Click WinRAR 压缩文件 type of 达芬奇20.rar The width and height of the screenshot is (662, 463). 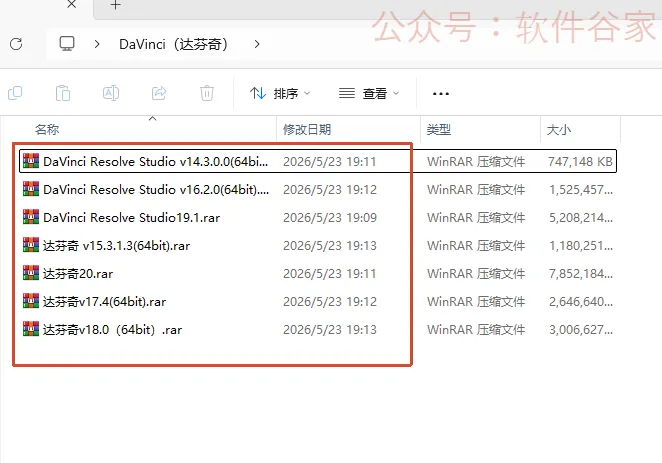[476, 274]
